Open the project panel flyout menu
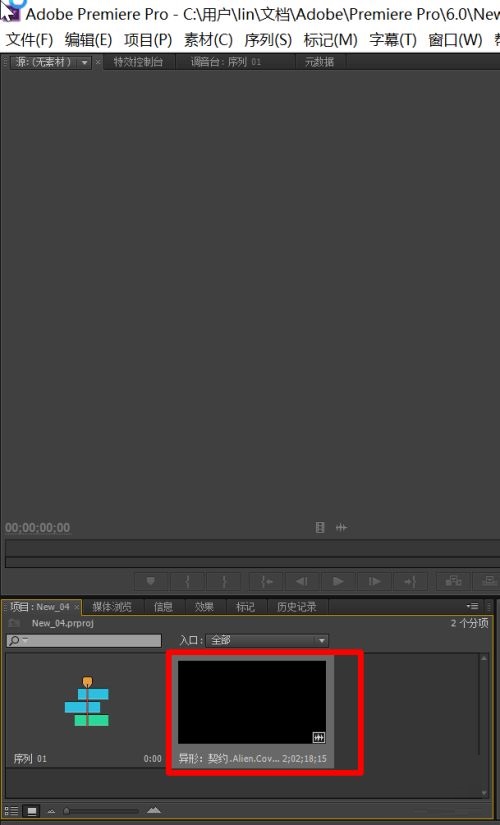This screenshot has height=825, width=500. [472, 606]
